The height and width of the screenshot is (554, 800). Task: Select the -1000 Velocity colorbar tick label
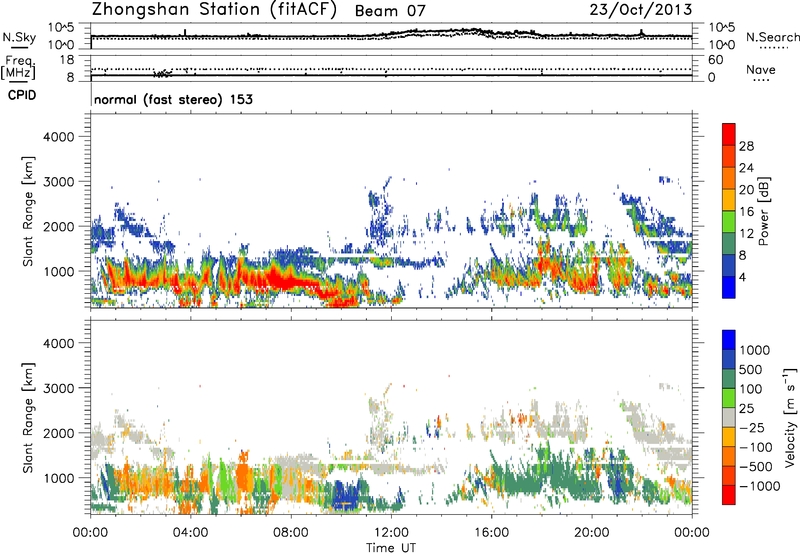tap(759, 486)
